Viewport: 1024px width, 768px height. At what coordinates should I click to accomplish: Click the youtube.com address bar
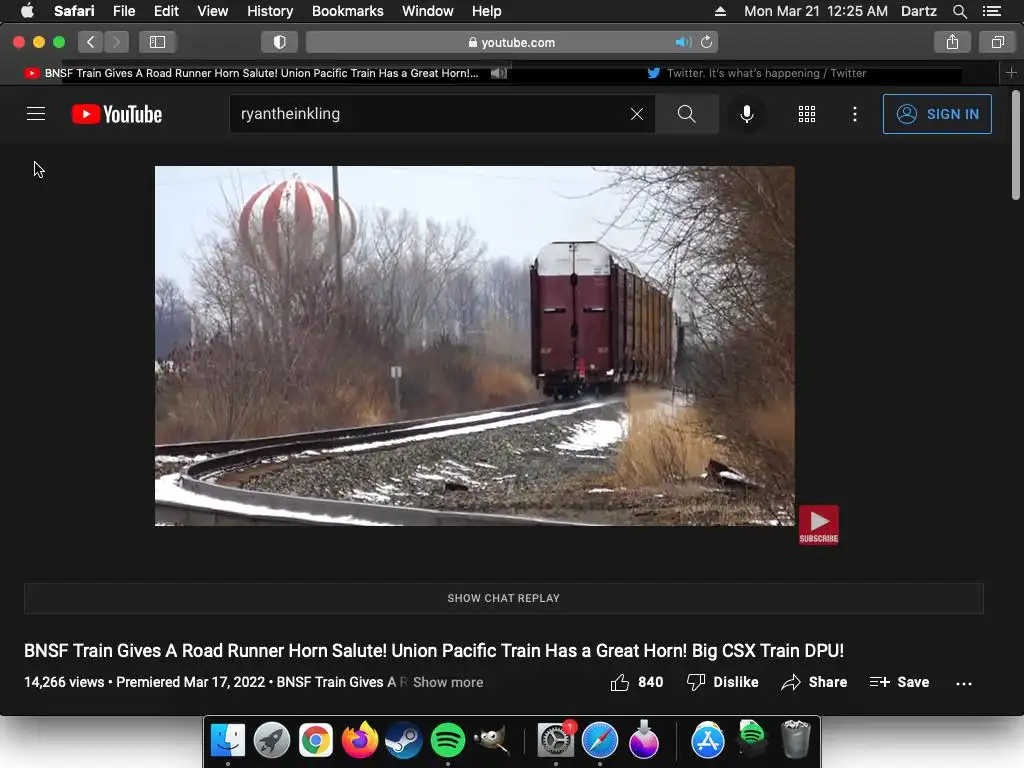512,42
